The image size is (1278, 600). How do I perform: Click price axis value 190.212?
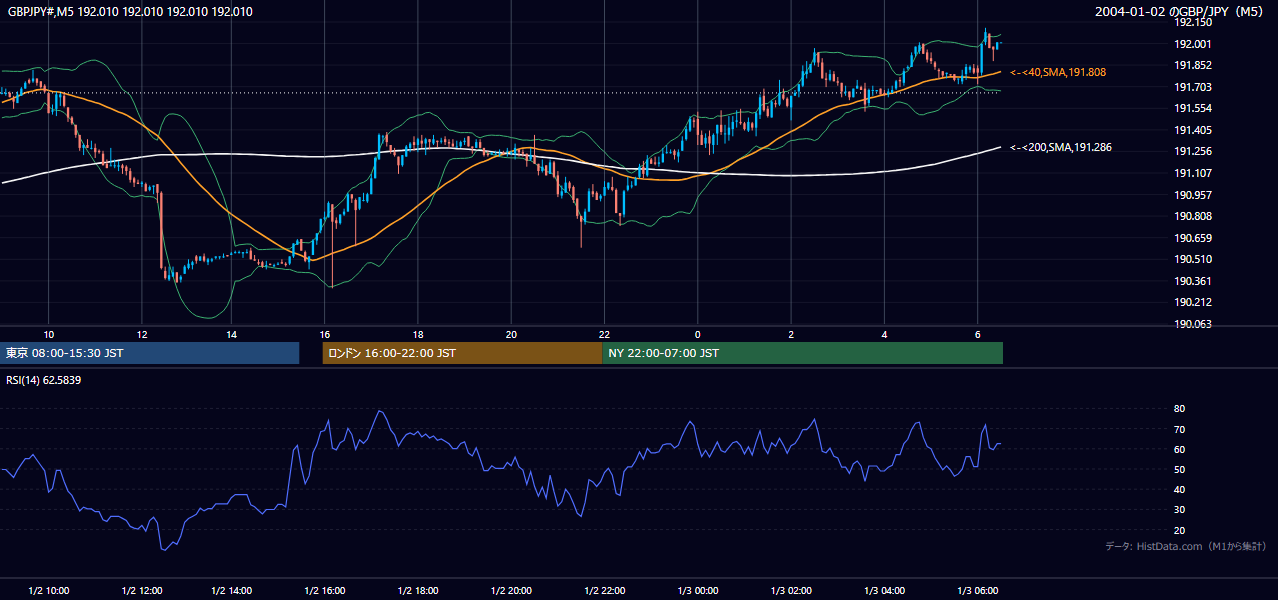[1192, 302]
